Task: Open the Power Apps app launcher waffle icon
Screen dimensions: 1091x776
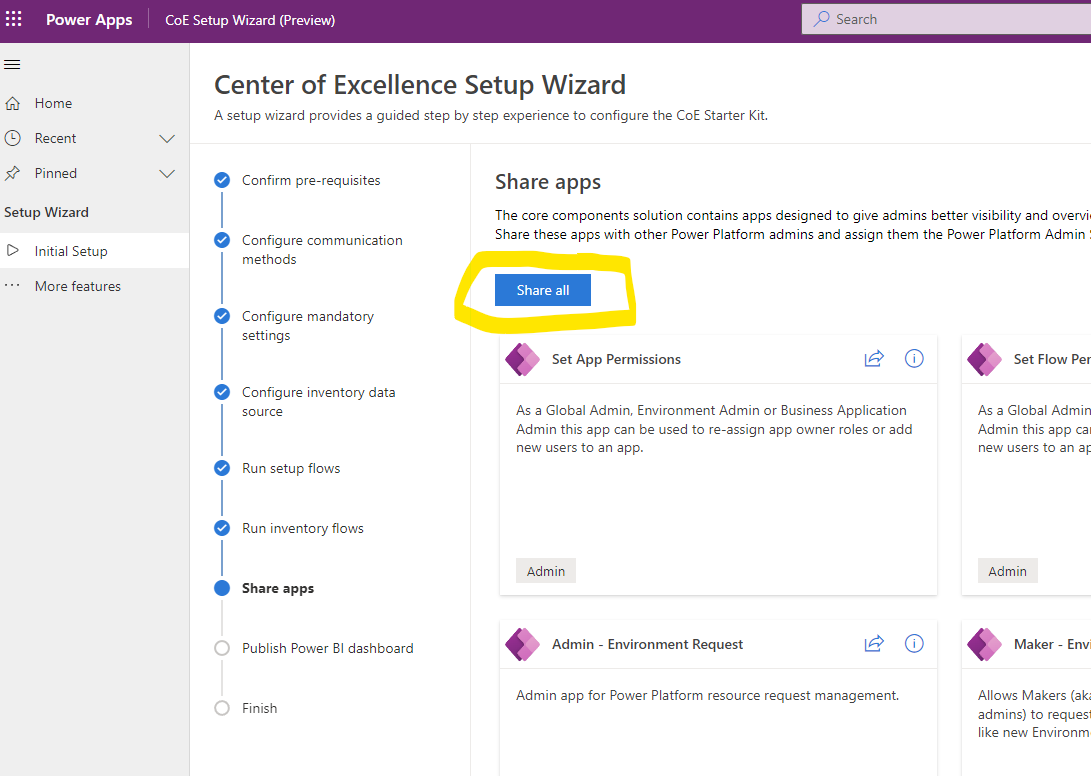Action: (14, 18)
